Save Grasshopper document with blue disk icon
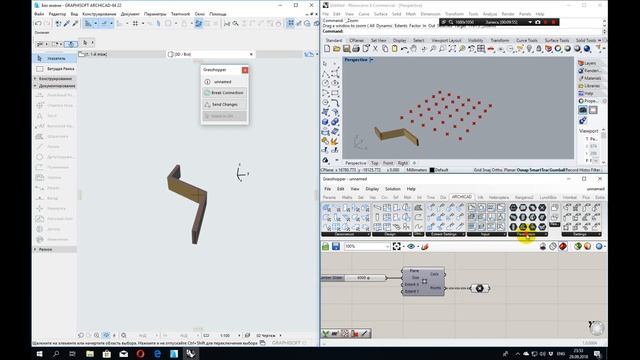Screen dimensions: 640x360 [x=336, y=246]
